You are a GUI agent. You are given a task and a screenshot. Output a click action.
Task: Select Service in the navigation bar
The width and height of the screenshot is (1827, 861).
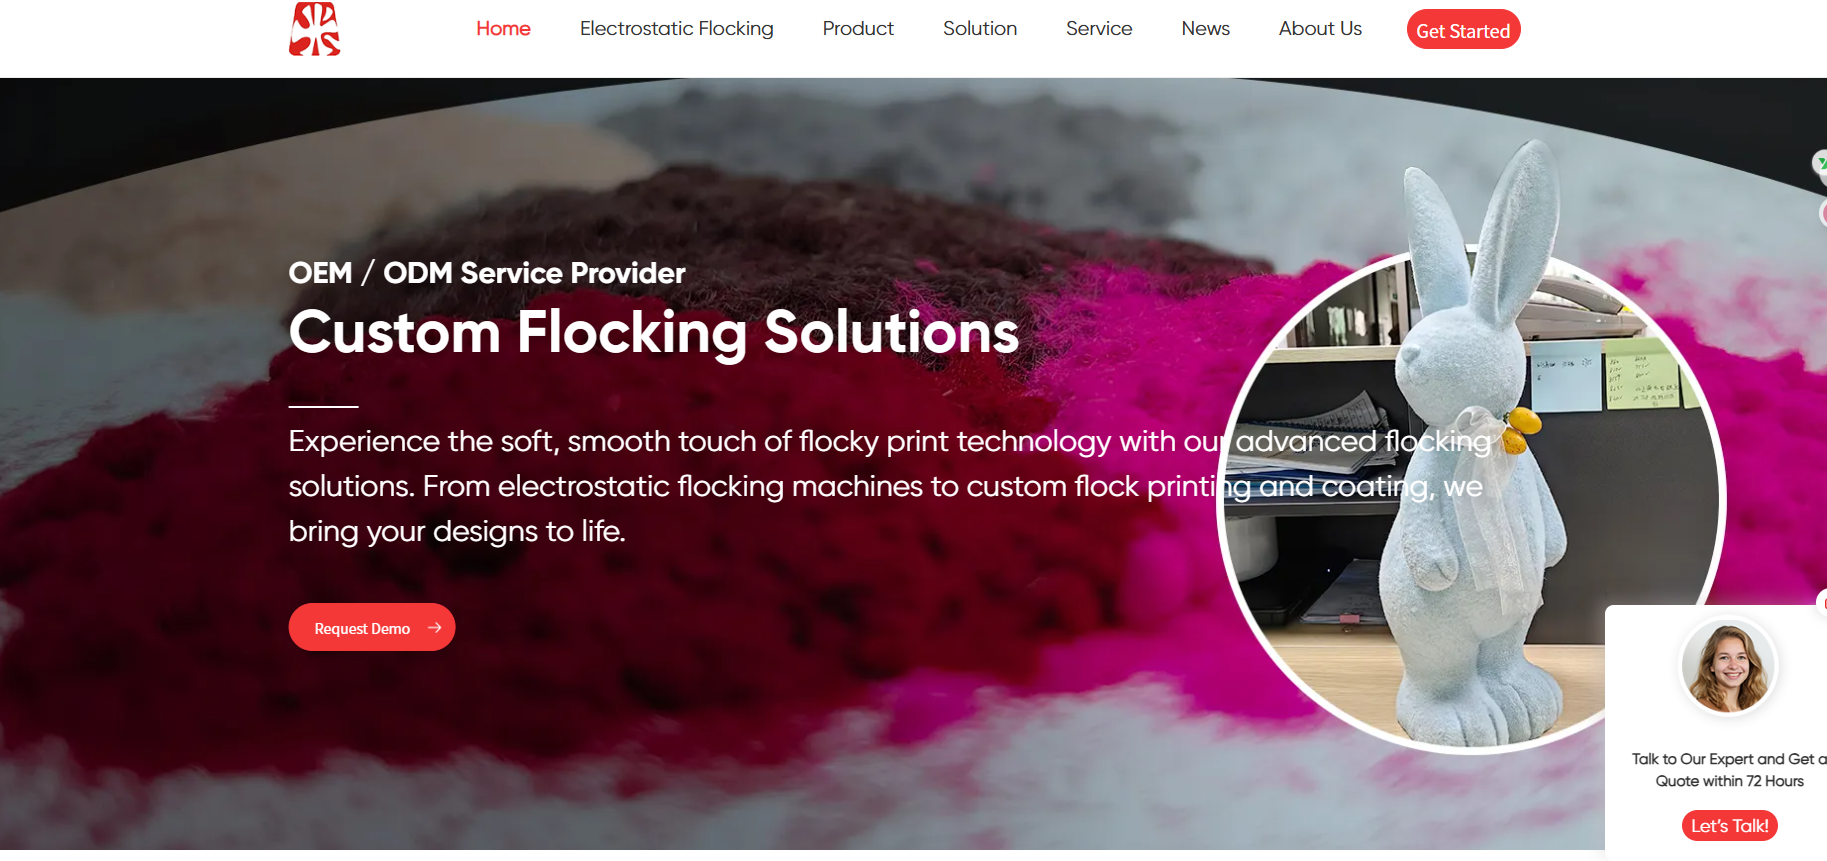[x=1099, y=29]
